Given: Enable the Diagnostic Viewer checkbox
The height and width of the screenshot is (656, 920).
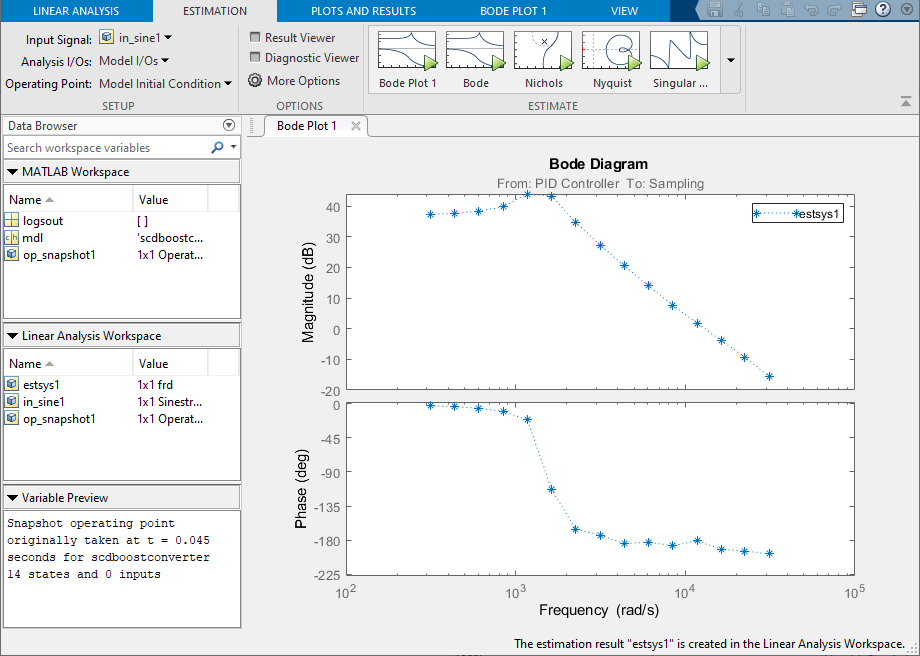Looking at the screenshot, I should pyautogui.click(x=255, y=57).
